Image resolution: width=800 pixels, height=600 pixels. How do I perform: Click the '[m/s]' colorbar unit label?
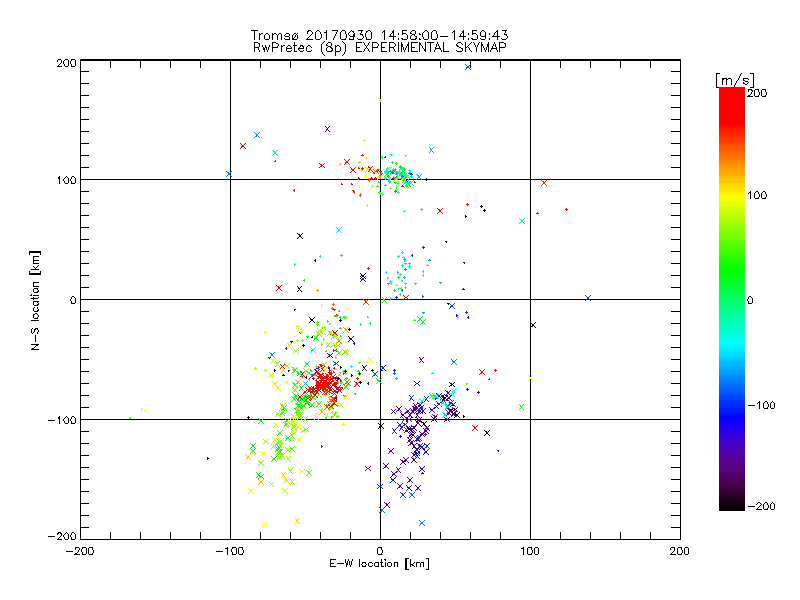click(x=735, y=80)
